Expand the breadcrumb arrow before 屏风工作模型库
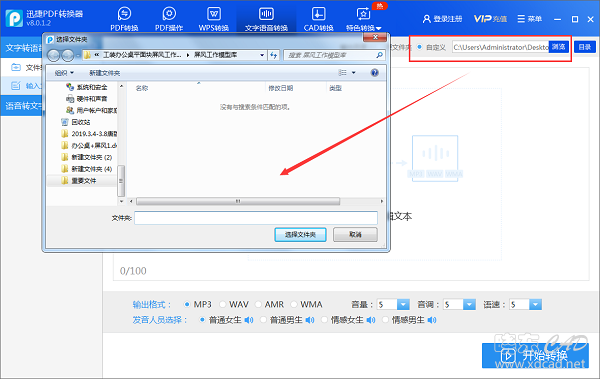The width and height of the screenshot is (600, 379). (x=188, y=55)
